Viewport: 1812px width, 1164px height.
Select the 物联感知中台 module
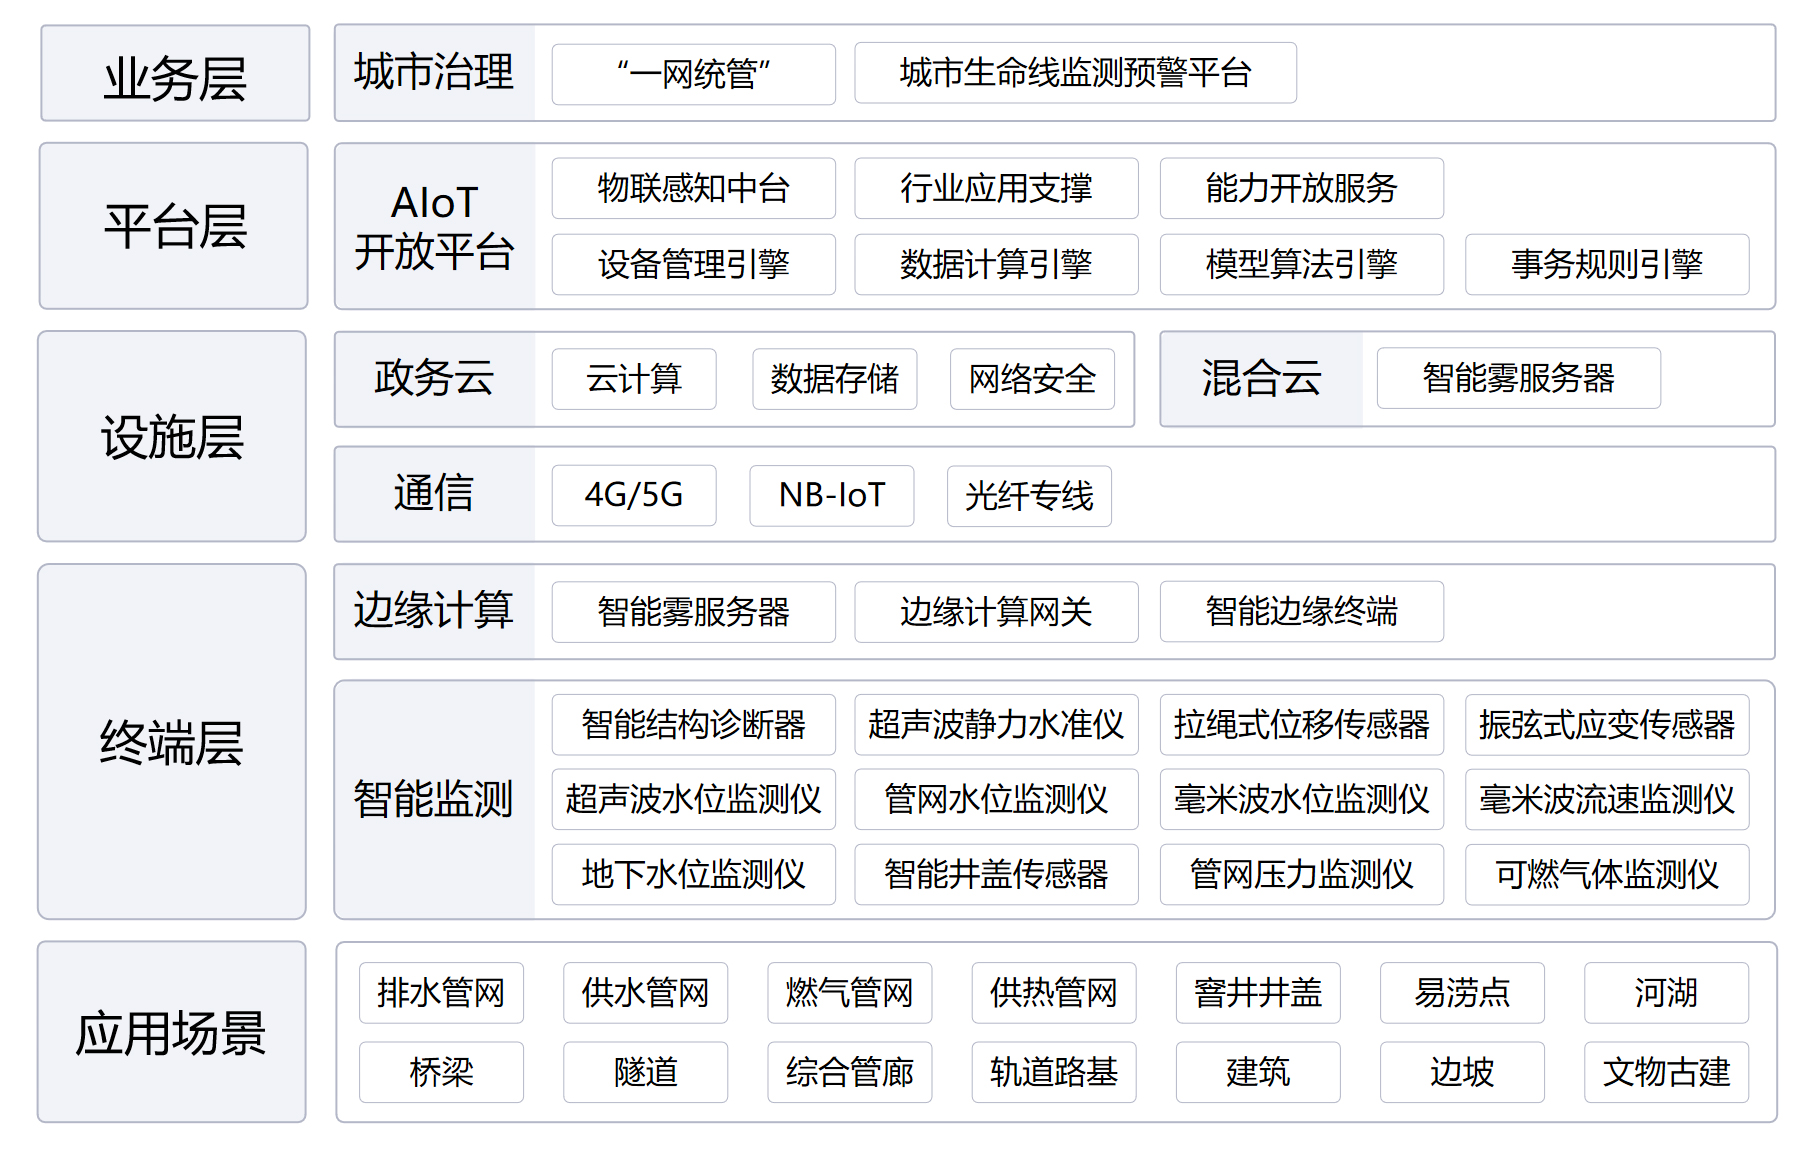click(693, 188)
